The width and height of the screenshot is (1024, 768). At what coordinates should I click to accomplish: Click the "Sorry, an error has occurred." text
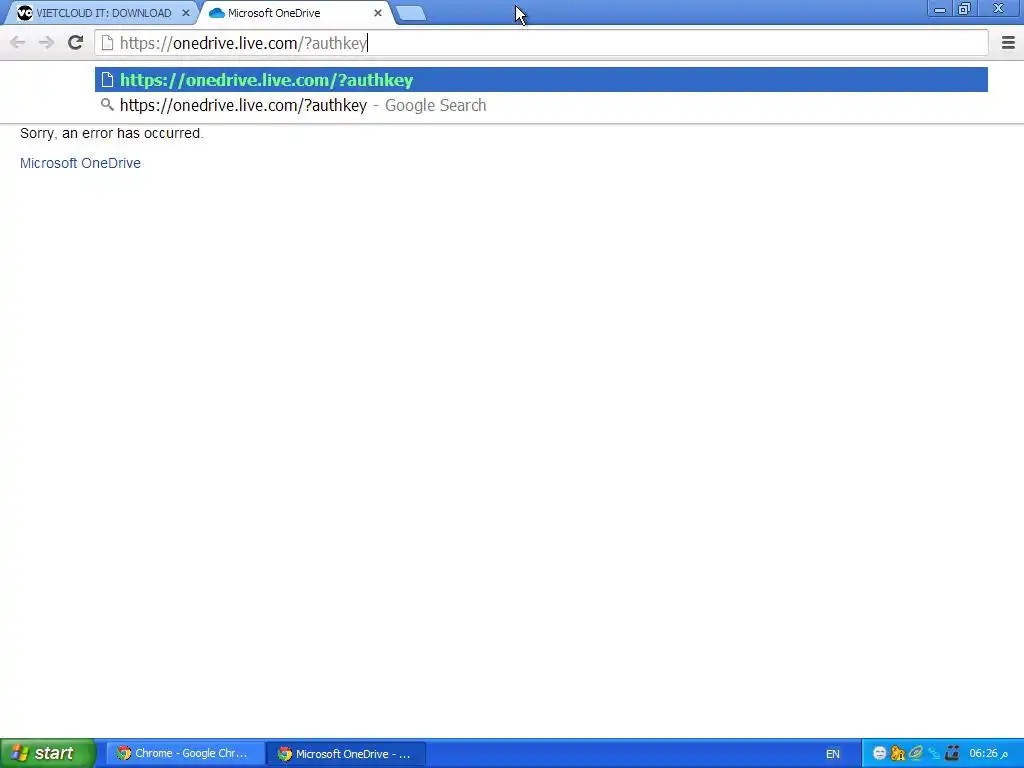(x=112, y=133)
